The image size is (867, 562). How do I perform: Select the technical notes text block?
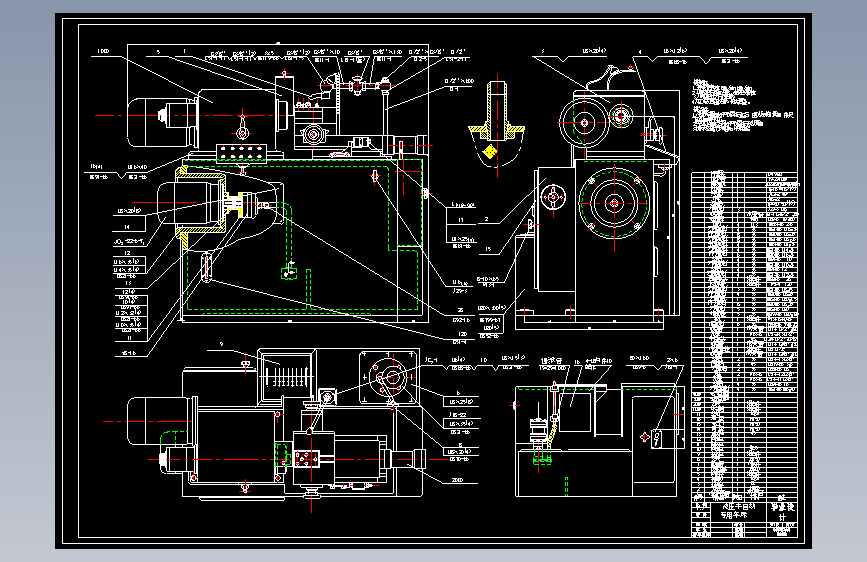[x=742, y=105]
